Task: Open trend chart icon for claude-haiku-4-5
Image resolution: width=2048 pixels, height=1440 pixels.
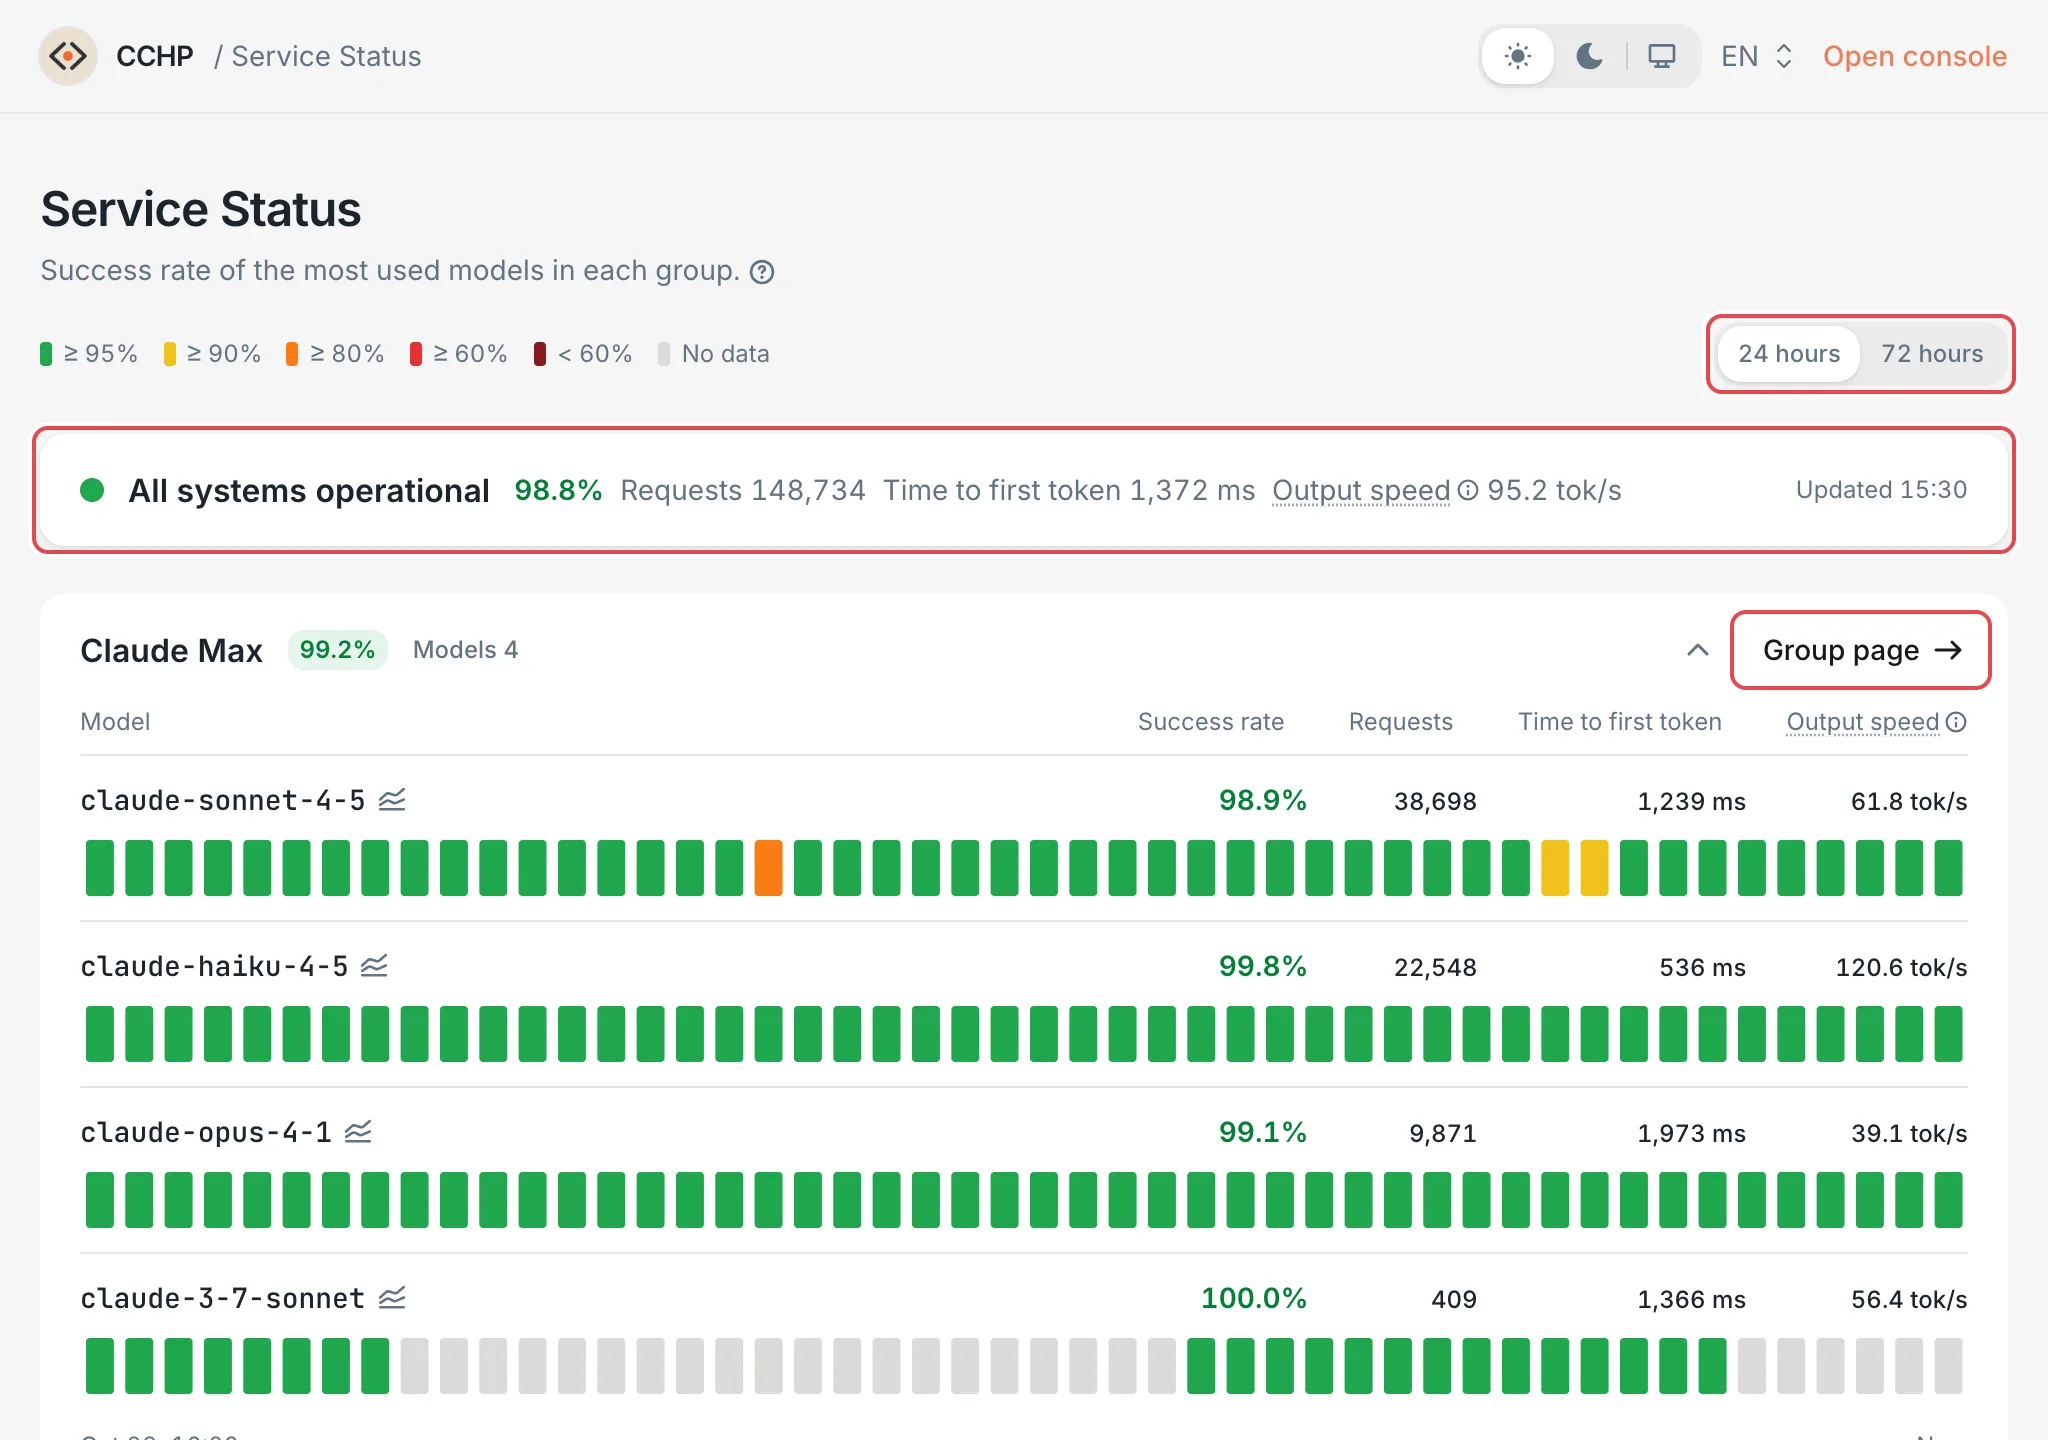Action: pos(374,966)
